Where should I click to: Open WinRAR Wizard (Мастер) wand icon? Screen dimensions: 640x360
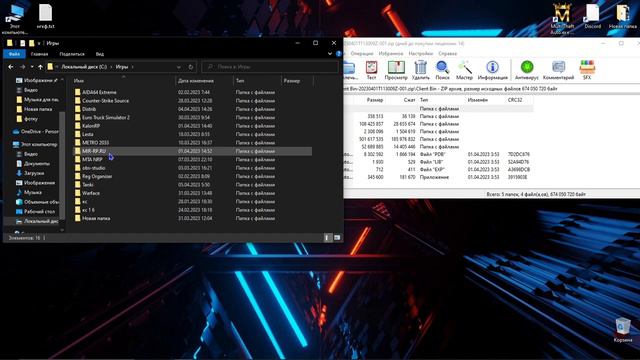pyautogui.click(x=464, y=70)
